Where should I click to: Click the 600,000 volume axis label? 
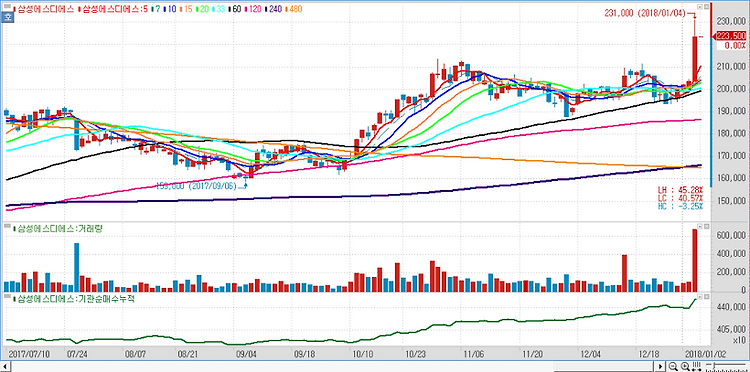point(731,236)
